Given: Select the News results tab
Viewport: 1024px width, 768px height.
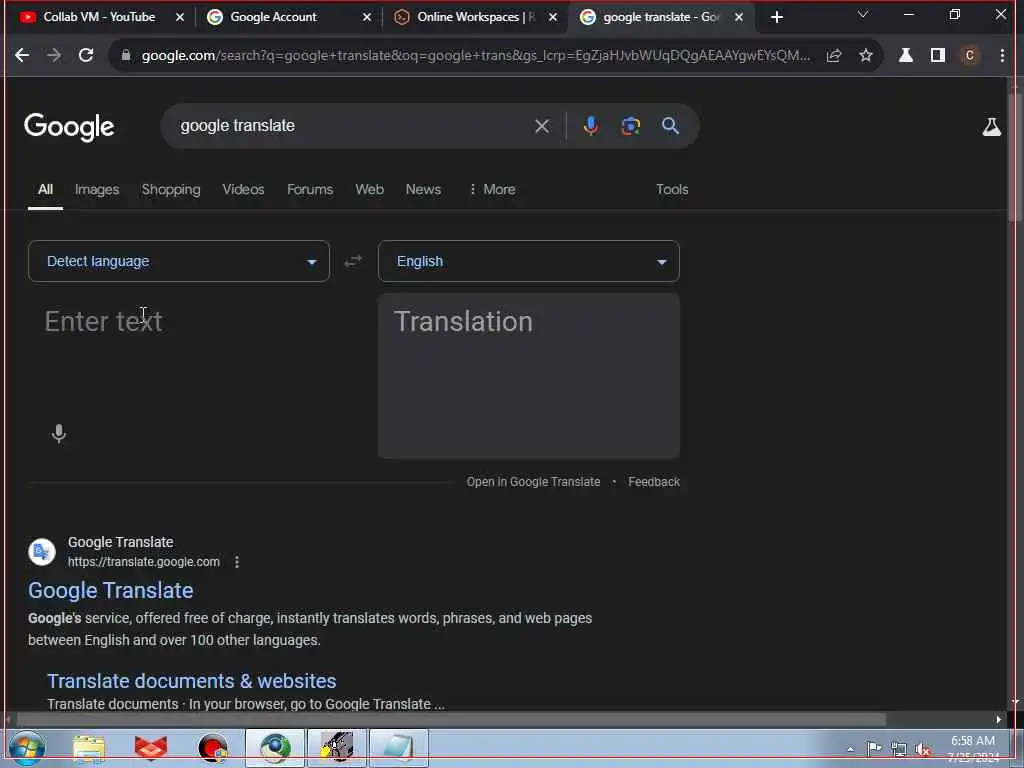Looking at the screenshot, I should tap(423, 189).
